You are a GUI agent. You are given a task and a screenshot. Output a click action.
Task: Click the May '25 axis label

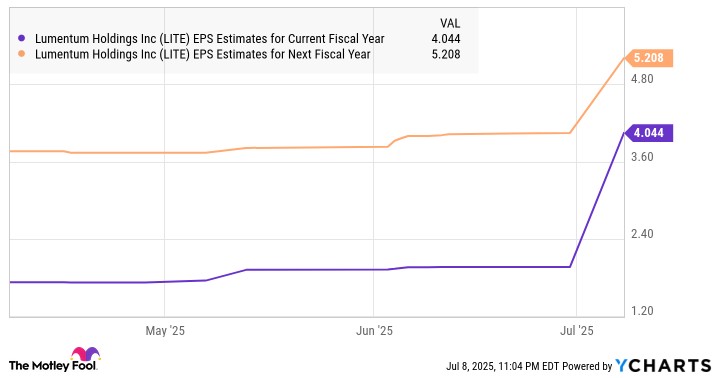[x=165, y=331]
